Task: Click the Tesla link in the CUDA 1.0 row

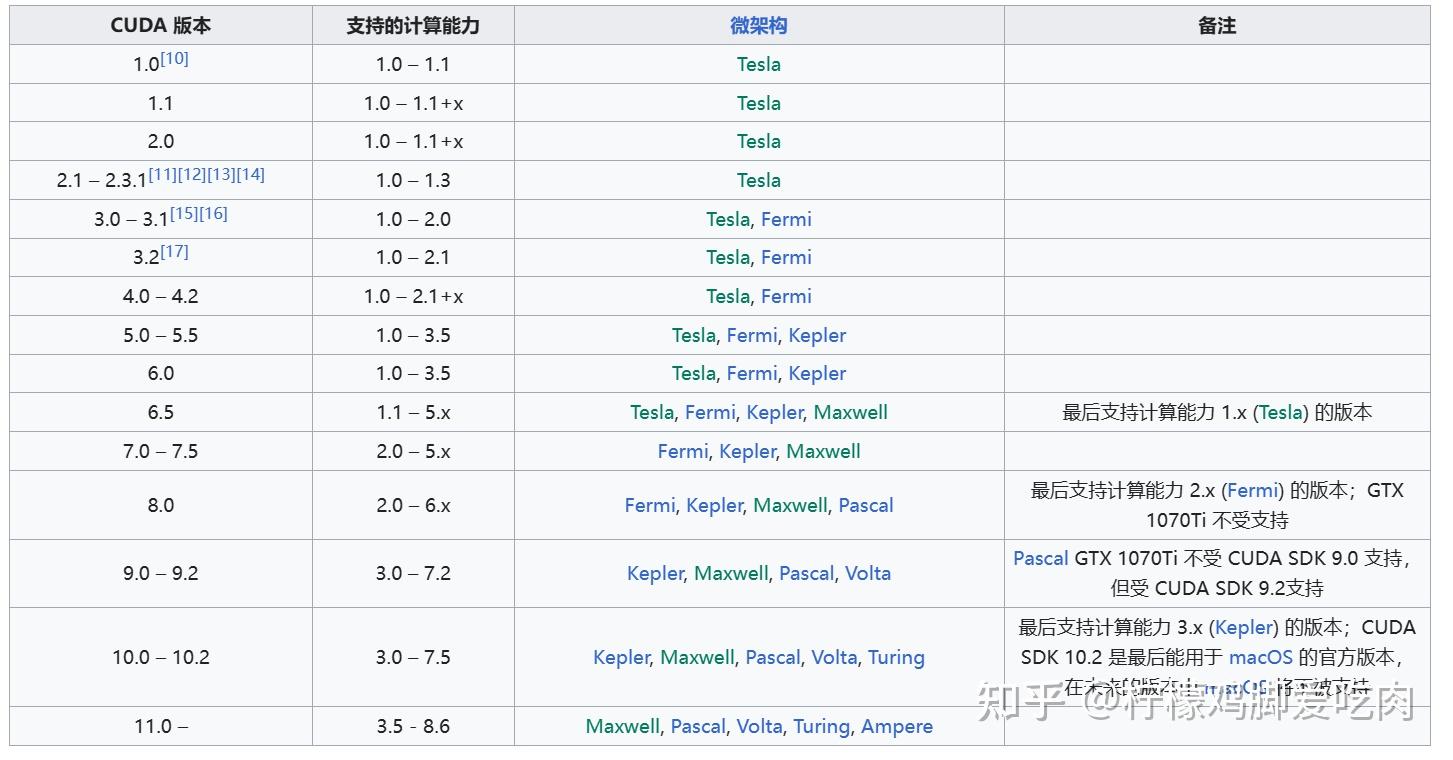Action: (758, 64)
